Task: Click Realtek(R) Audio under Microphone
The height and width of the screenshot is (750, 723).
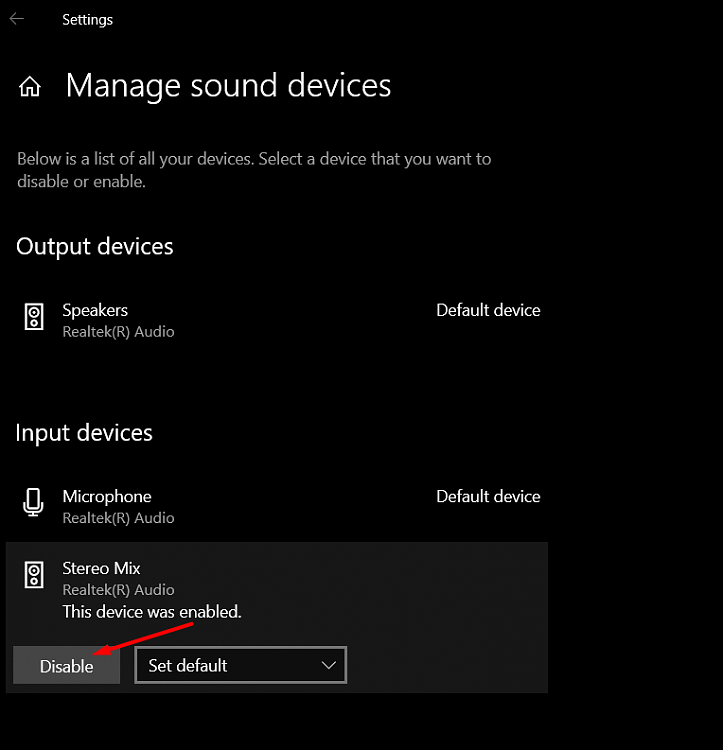Action: tap(119, 518)
